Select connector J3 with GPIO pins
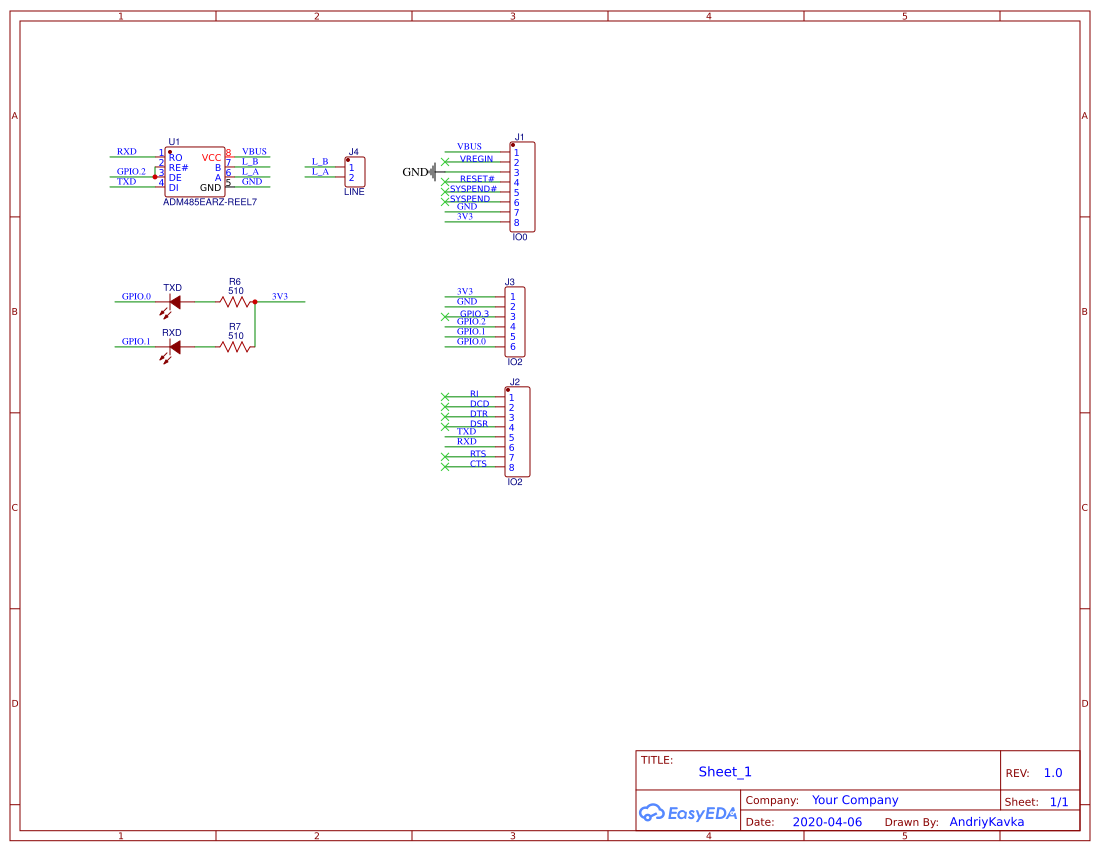 click(x=516, y=320)
